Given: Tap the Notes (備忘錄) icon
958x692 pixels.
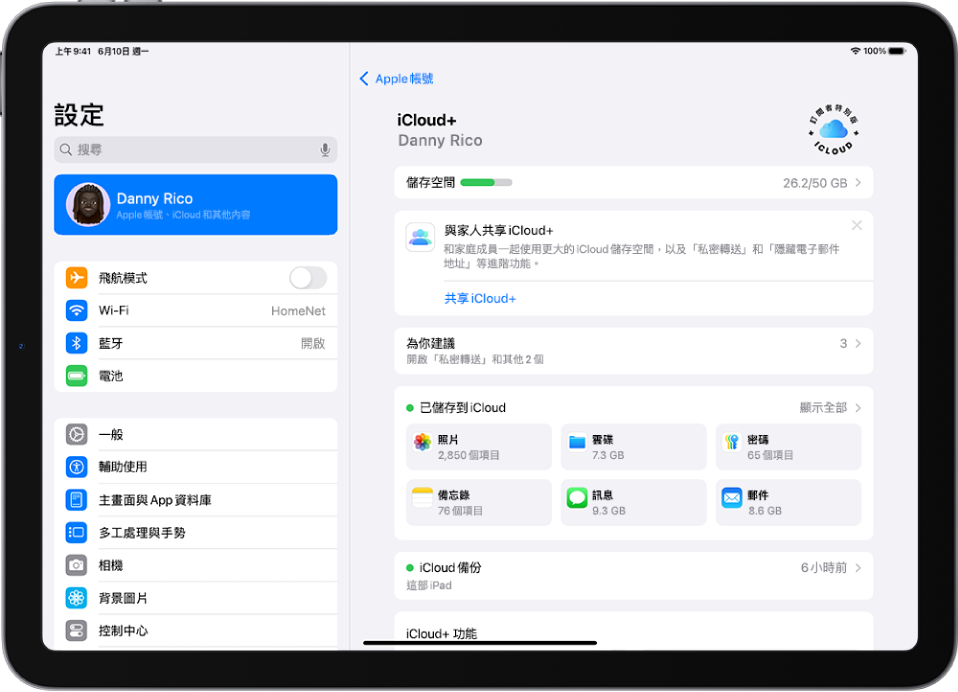Looking at the screenshot, I should tap(422, 497).
